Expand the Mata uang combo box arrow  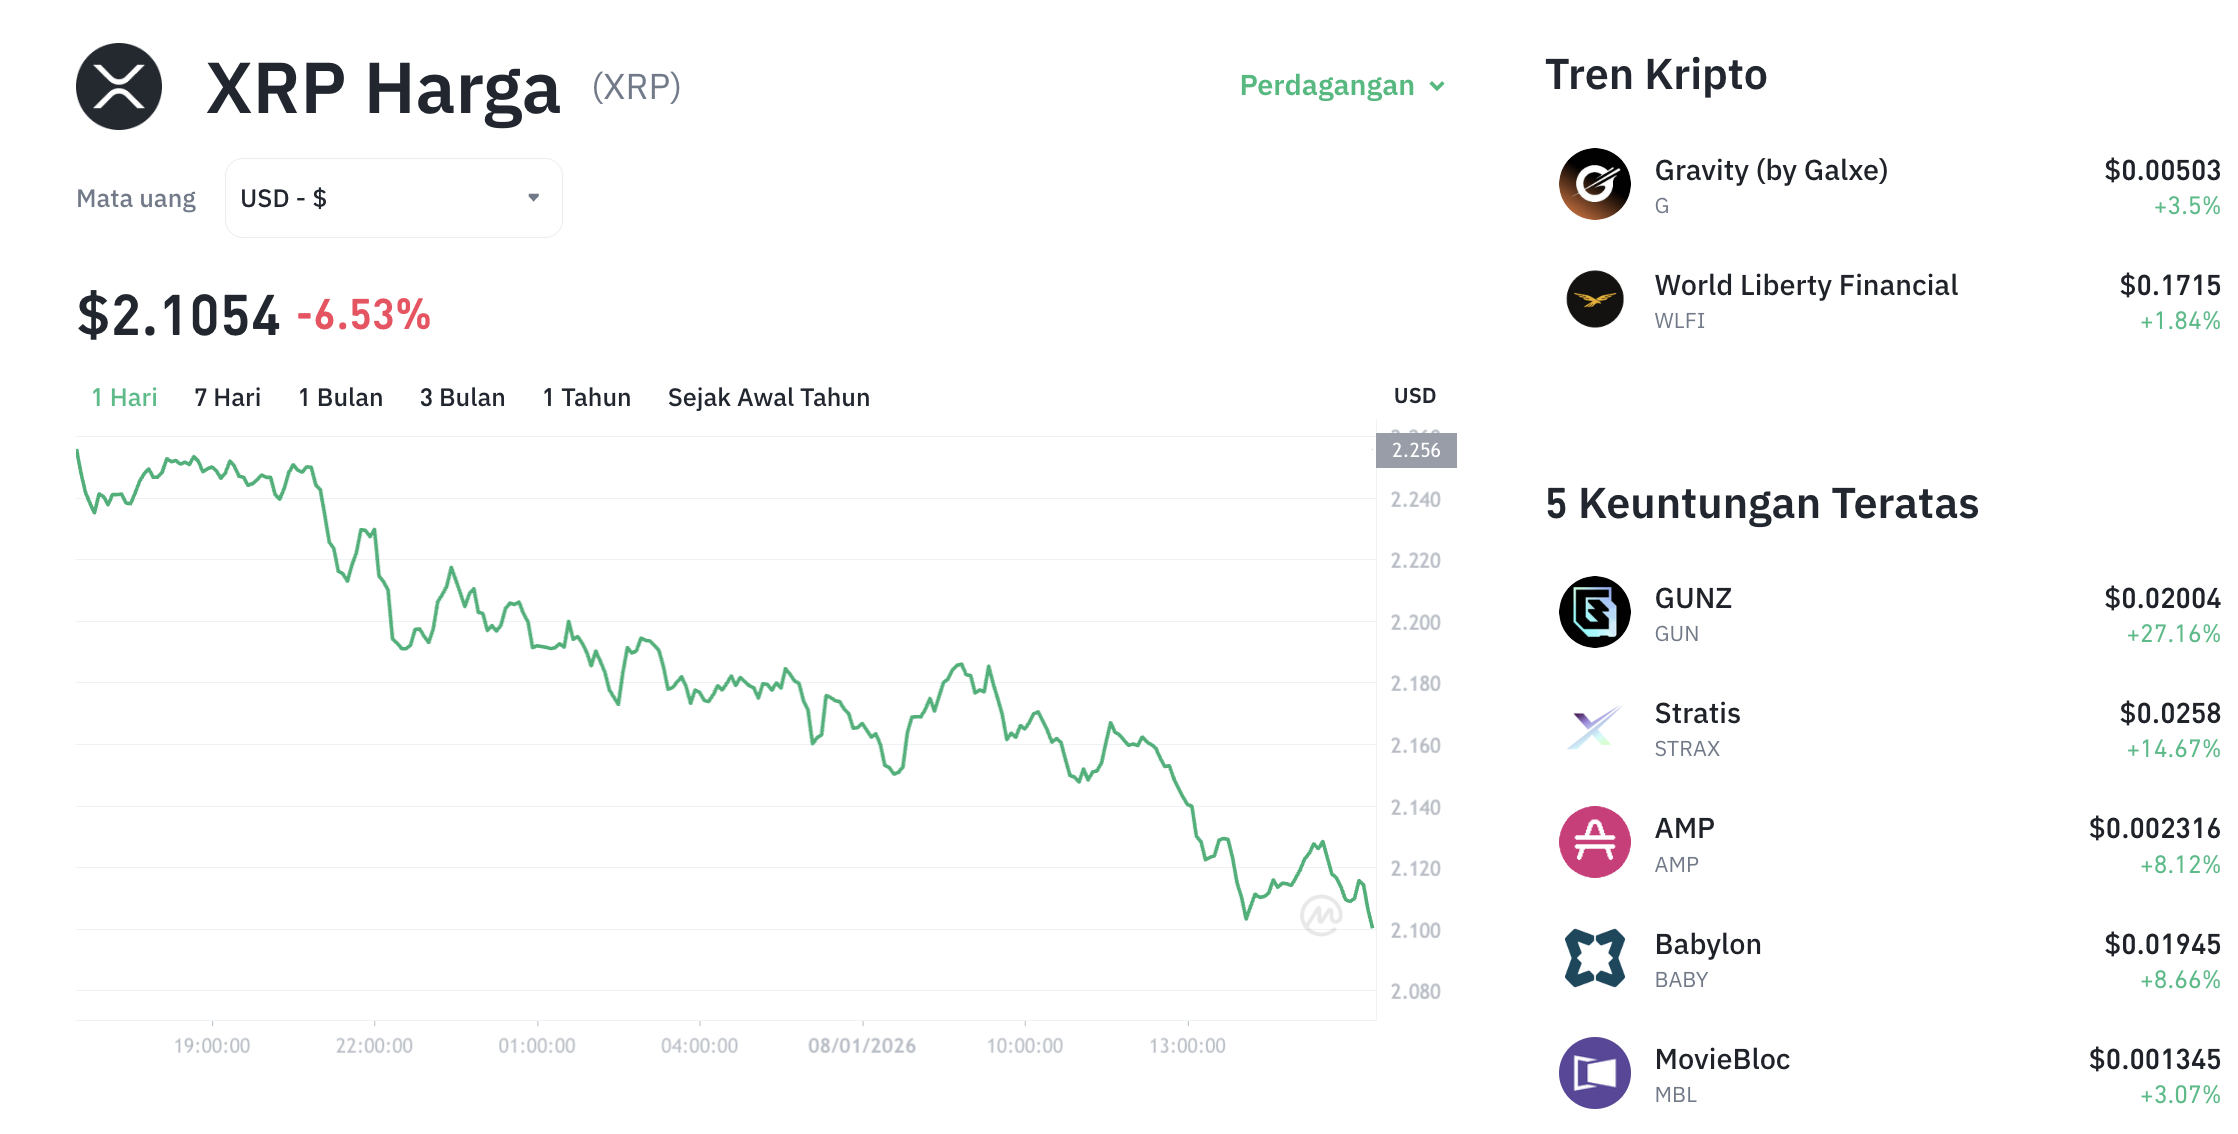pyautogui.click(x=533, y=197)
